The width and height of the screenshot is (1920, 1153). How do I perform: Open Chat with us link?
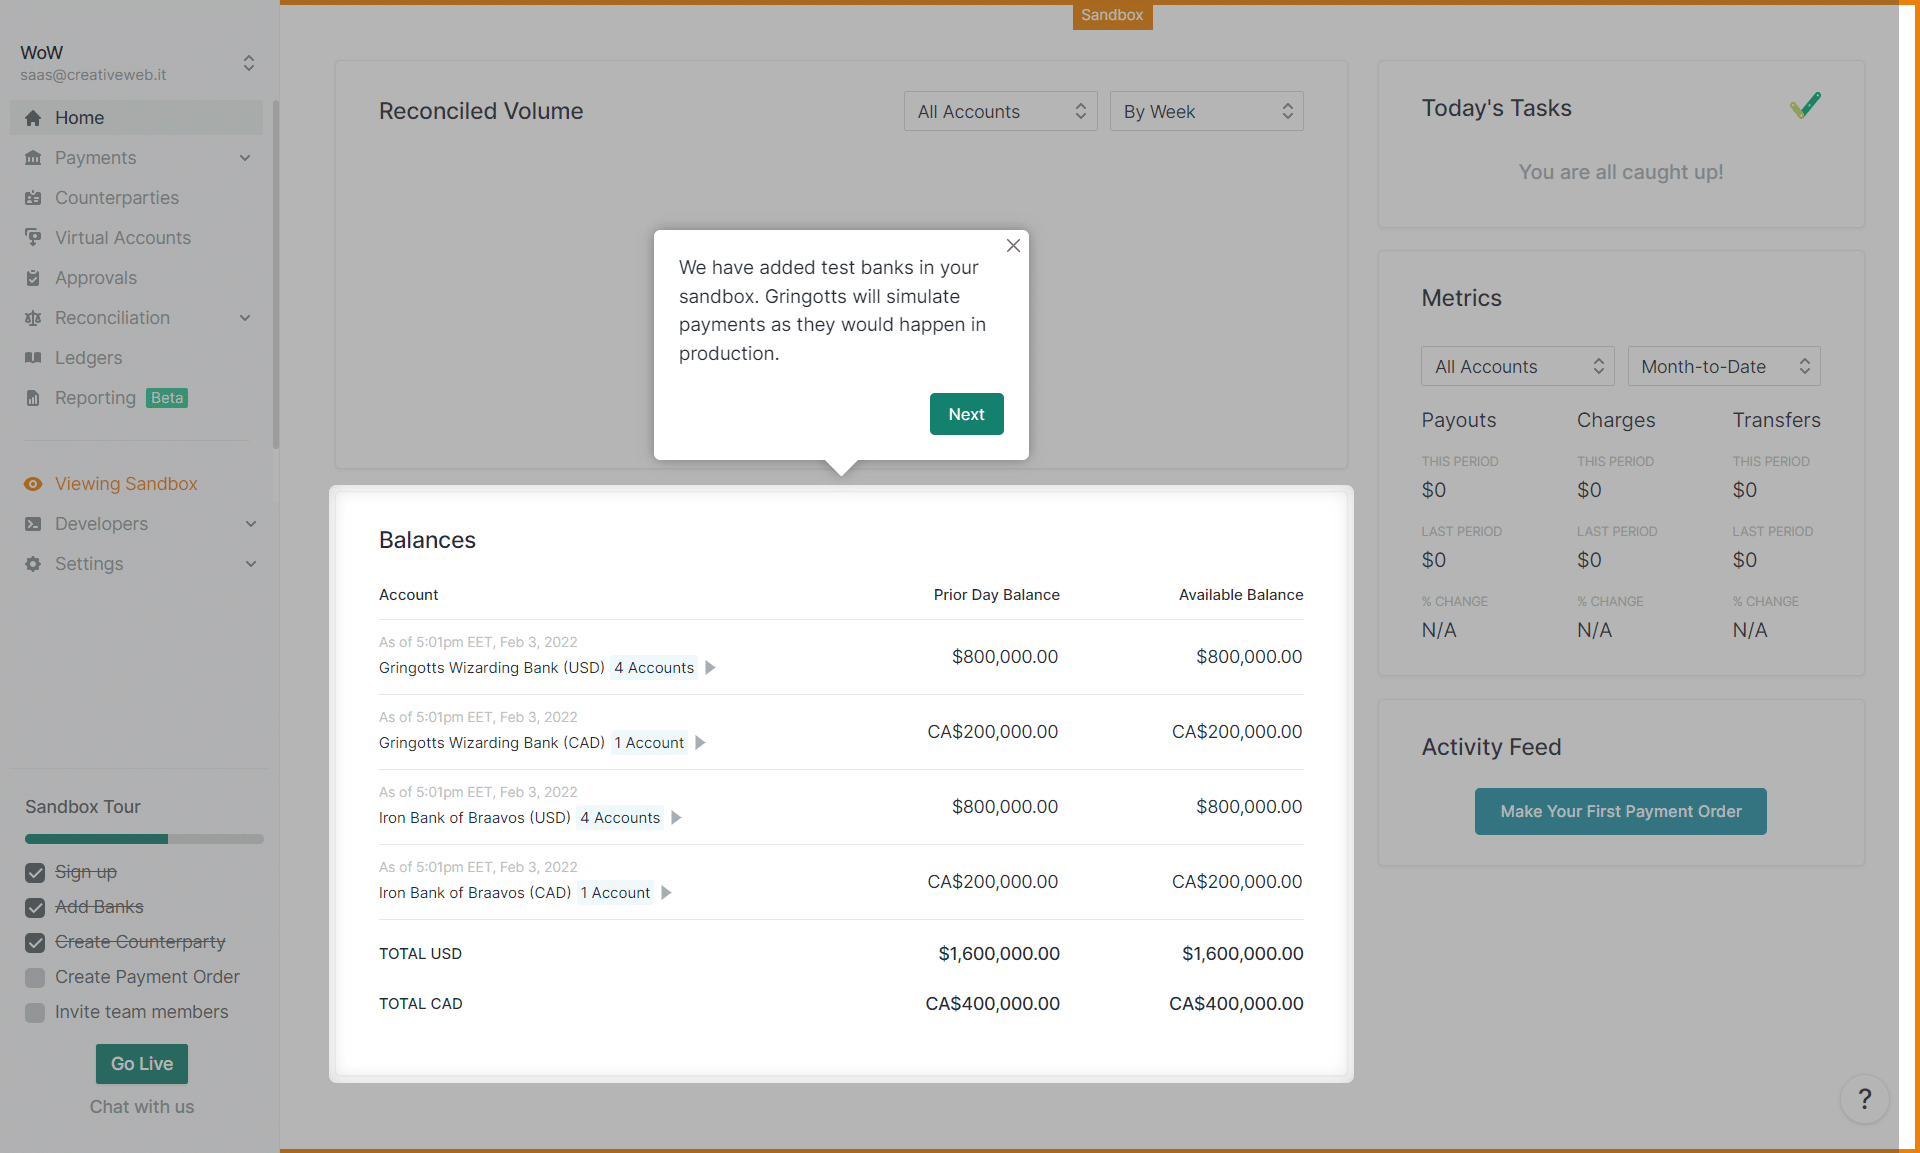(142, 1107)
